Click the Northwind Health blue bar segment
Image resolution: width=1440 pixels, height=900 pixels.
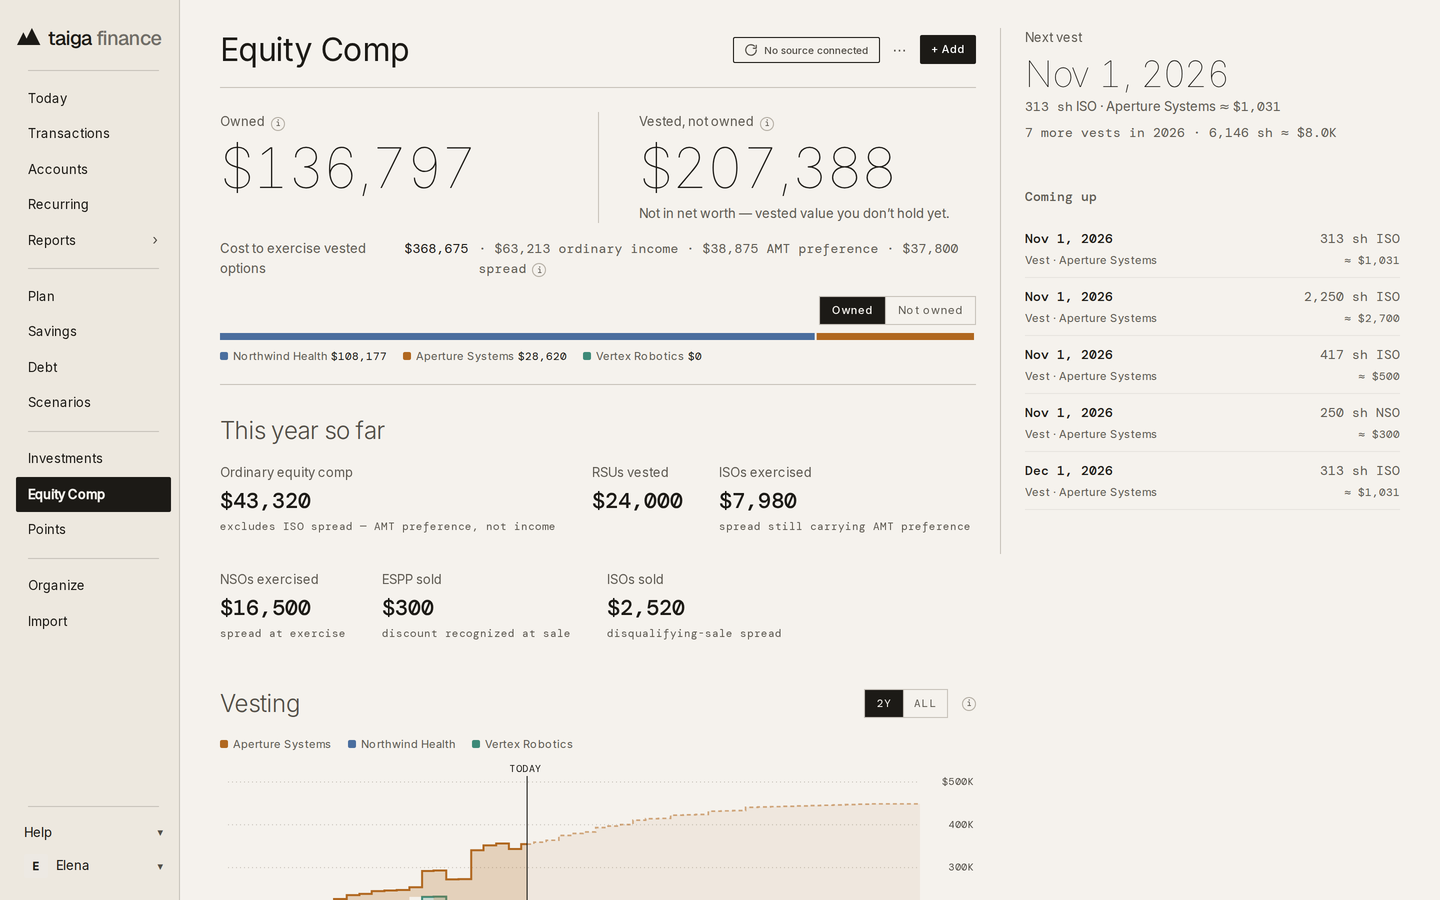pyautogui.click(x=517, y=337)
